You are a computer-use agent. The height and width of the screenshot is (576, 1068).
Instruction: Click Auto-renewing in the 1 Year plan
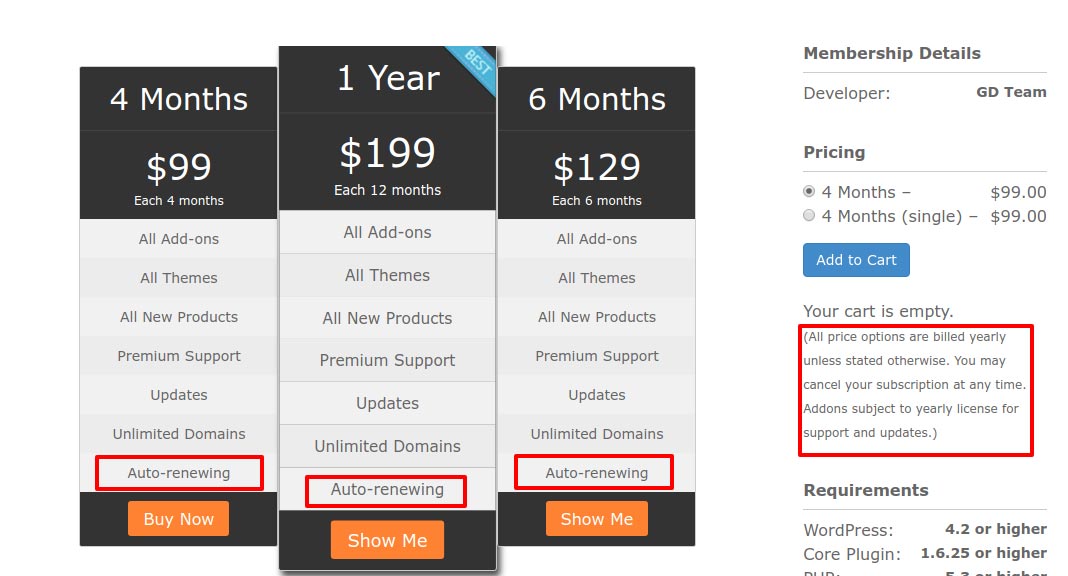pyautogui.click(x=387, y=490)
